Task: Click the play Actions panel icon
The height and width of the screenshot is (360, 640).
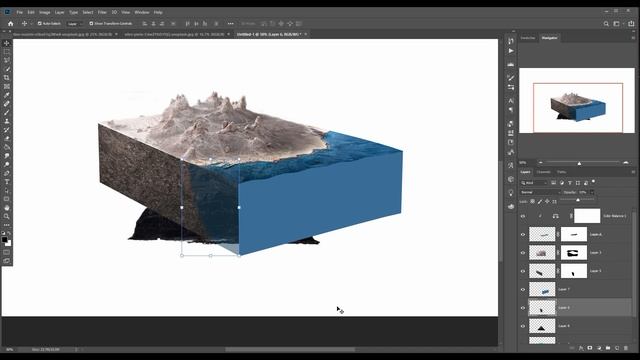Action: pyautogui.click(x=511, y=51)
